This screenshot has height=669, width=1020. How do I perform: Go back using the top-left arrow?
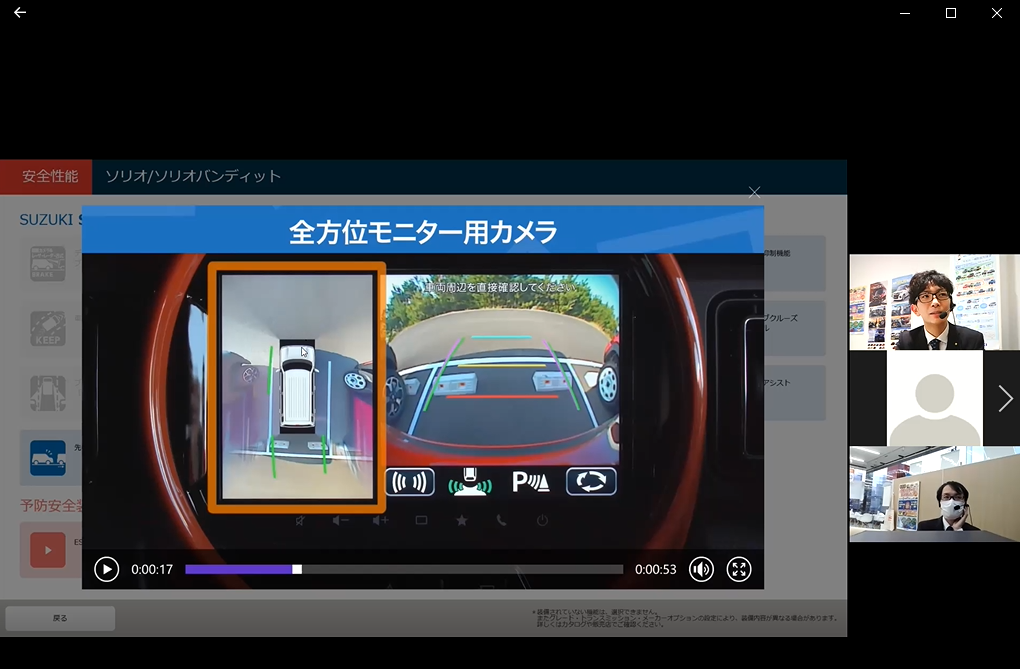20,12
